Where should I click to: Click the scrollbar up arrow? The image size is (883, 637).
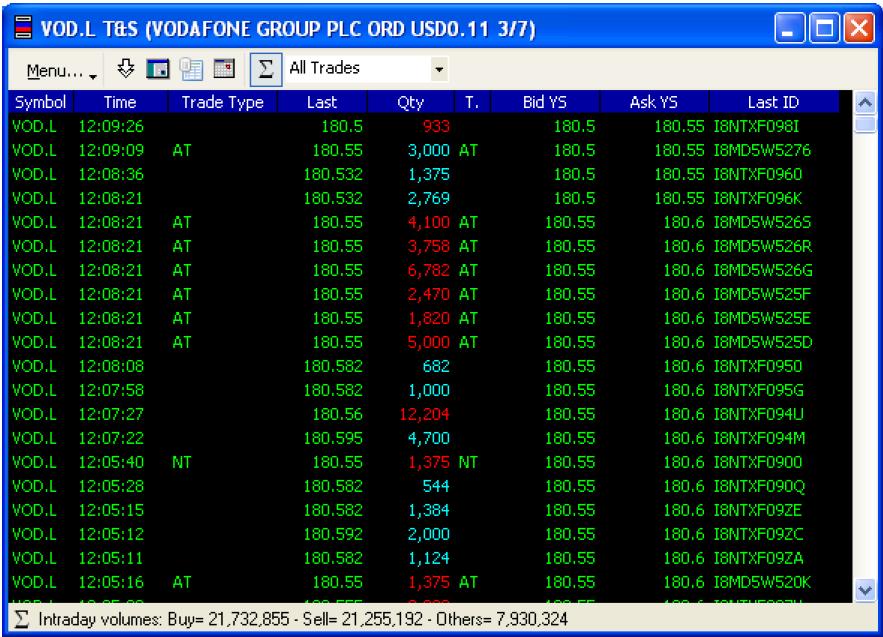pos(865,102)
